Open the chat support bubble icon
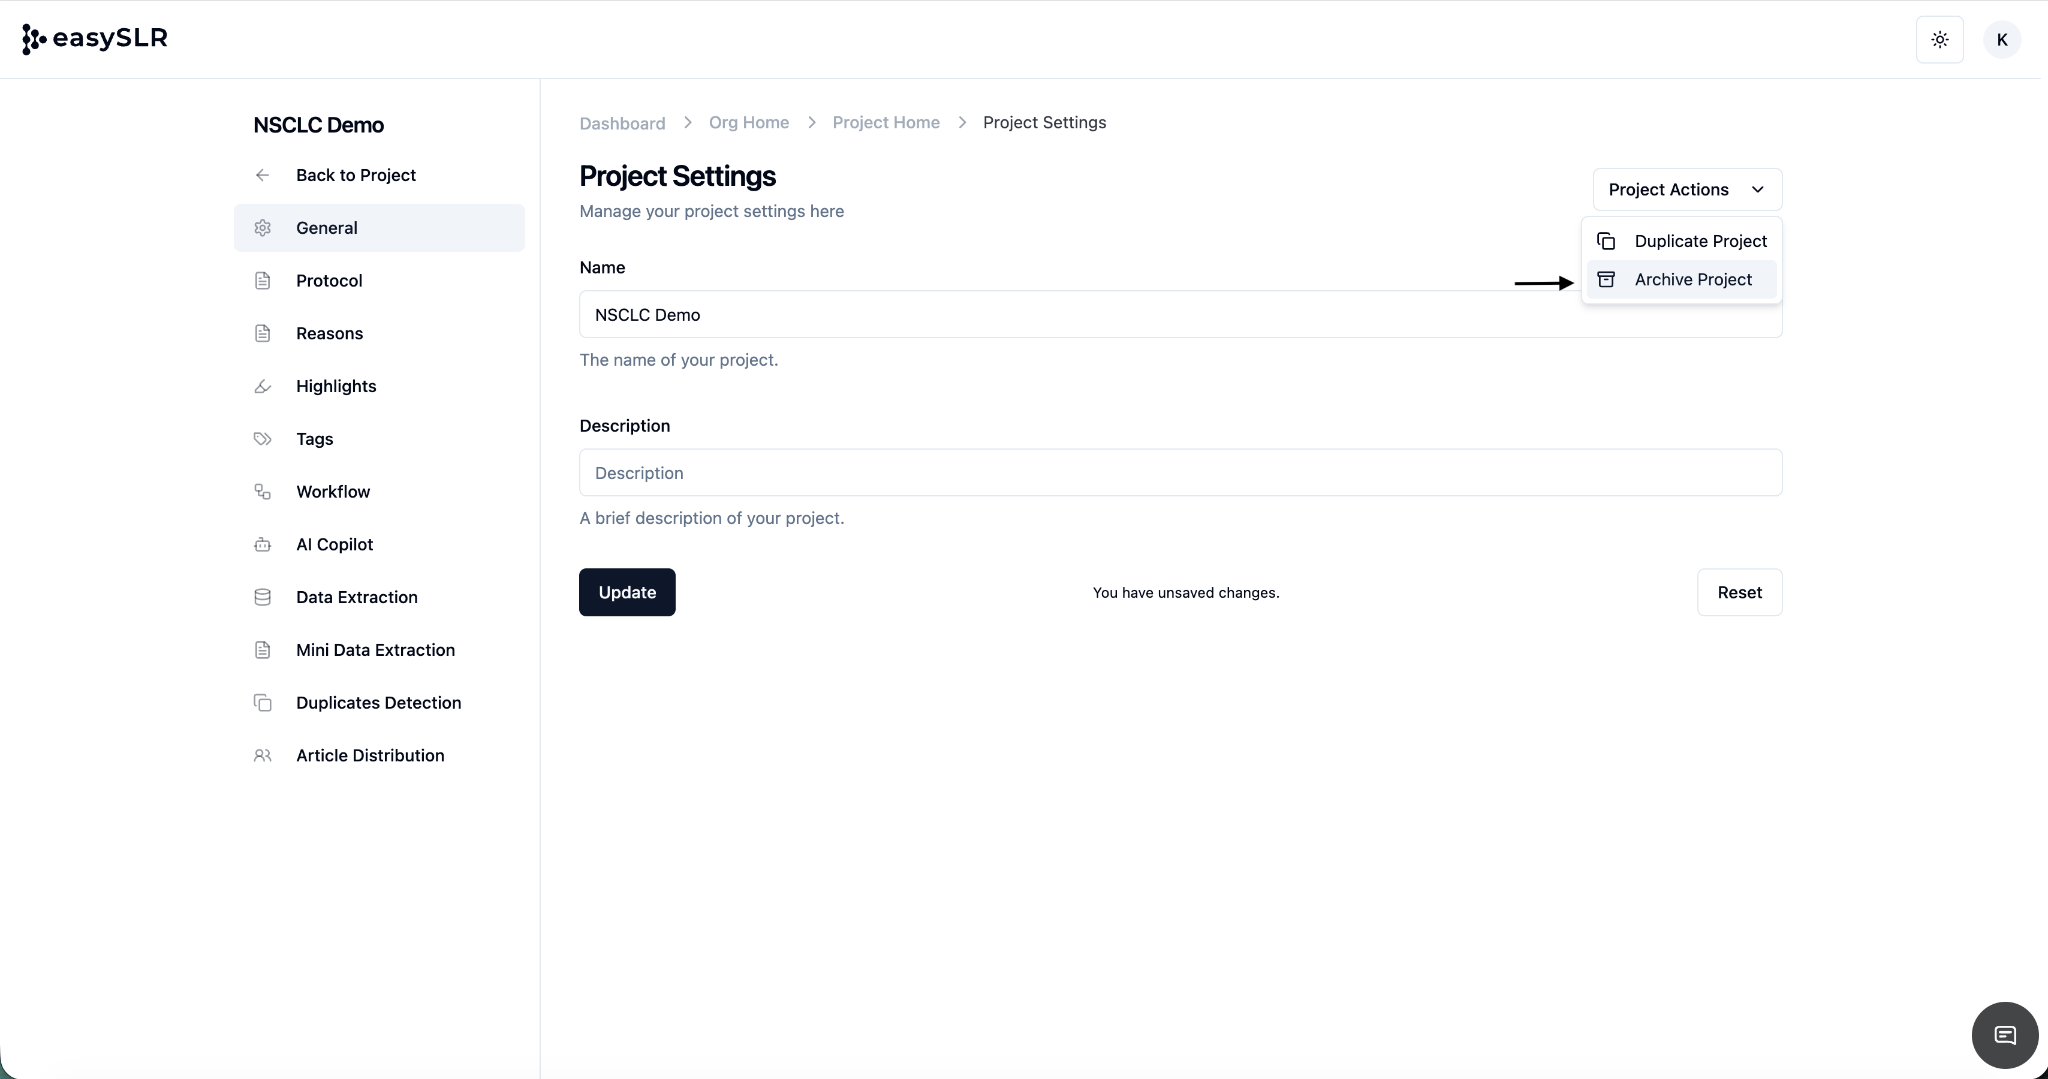 [2004, 1035]
